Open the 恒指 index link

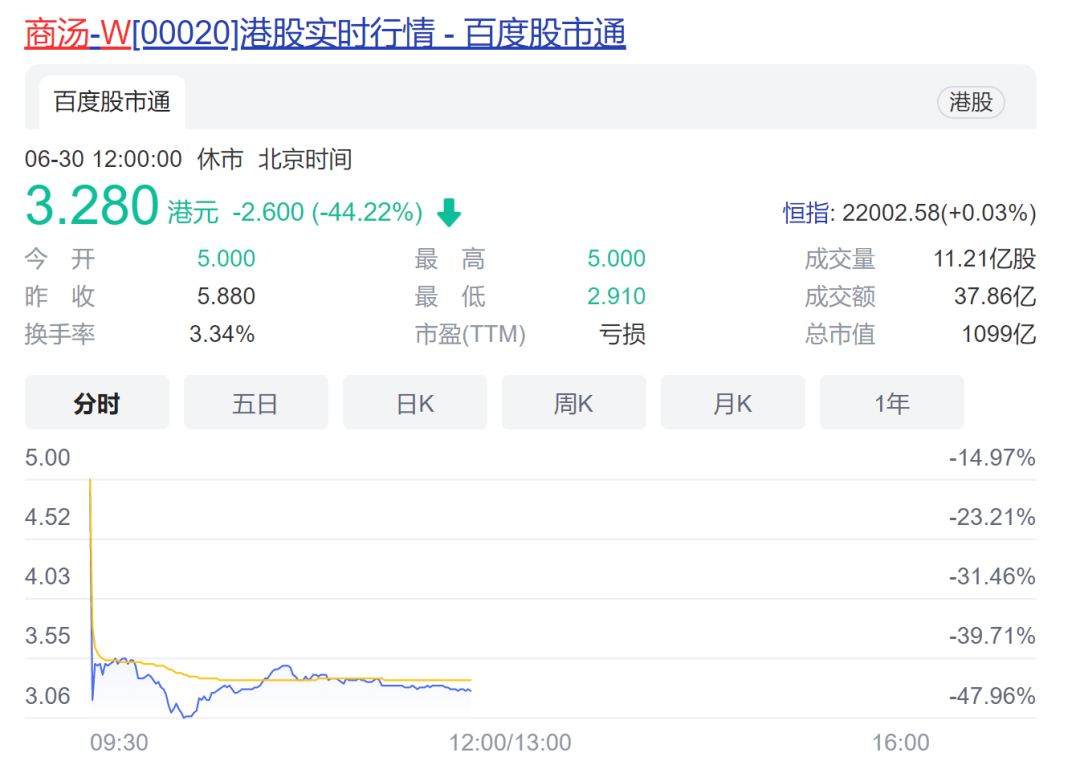click(806, 213)
